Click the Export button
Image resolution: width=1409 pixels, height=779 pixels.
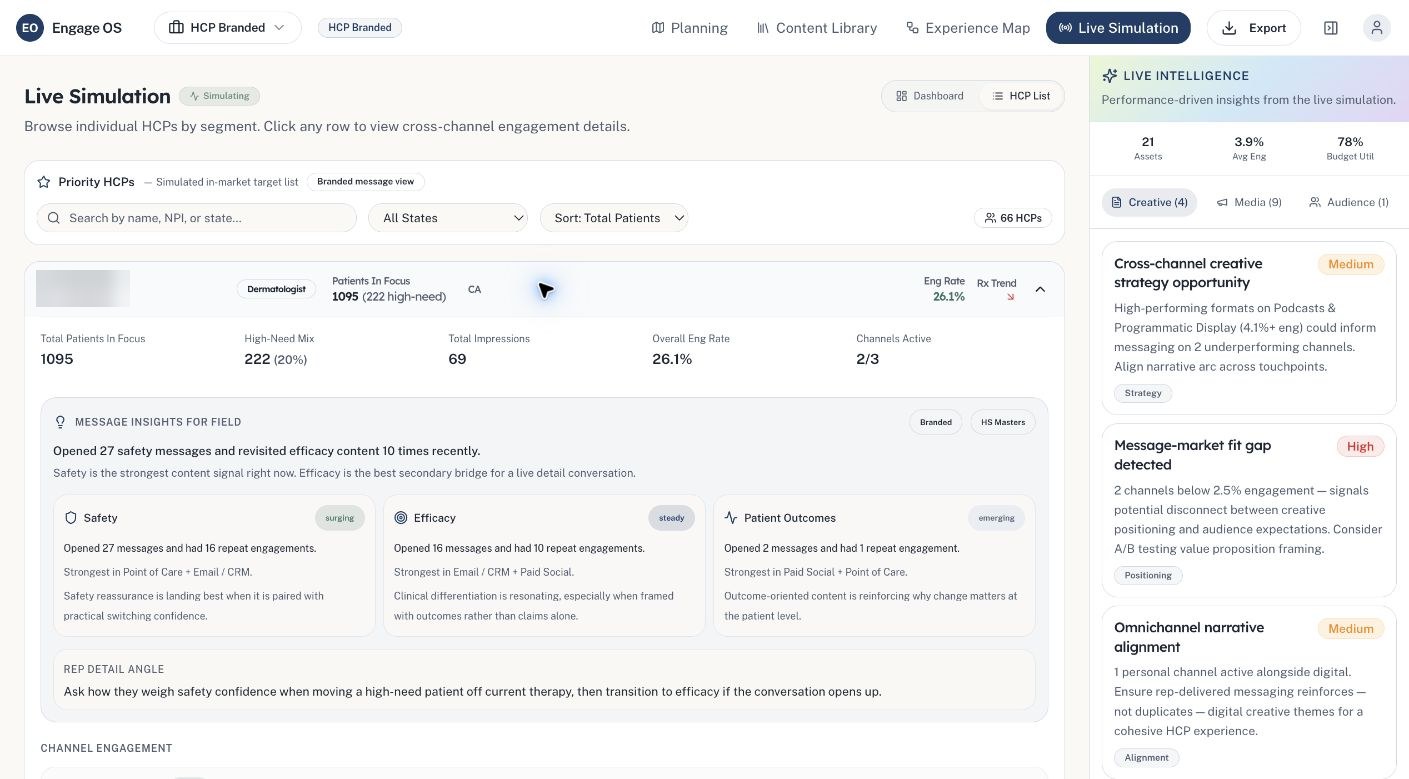click(1254, 28)
